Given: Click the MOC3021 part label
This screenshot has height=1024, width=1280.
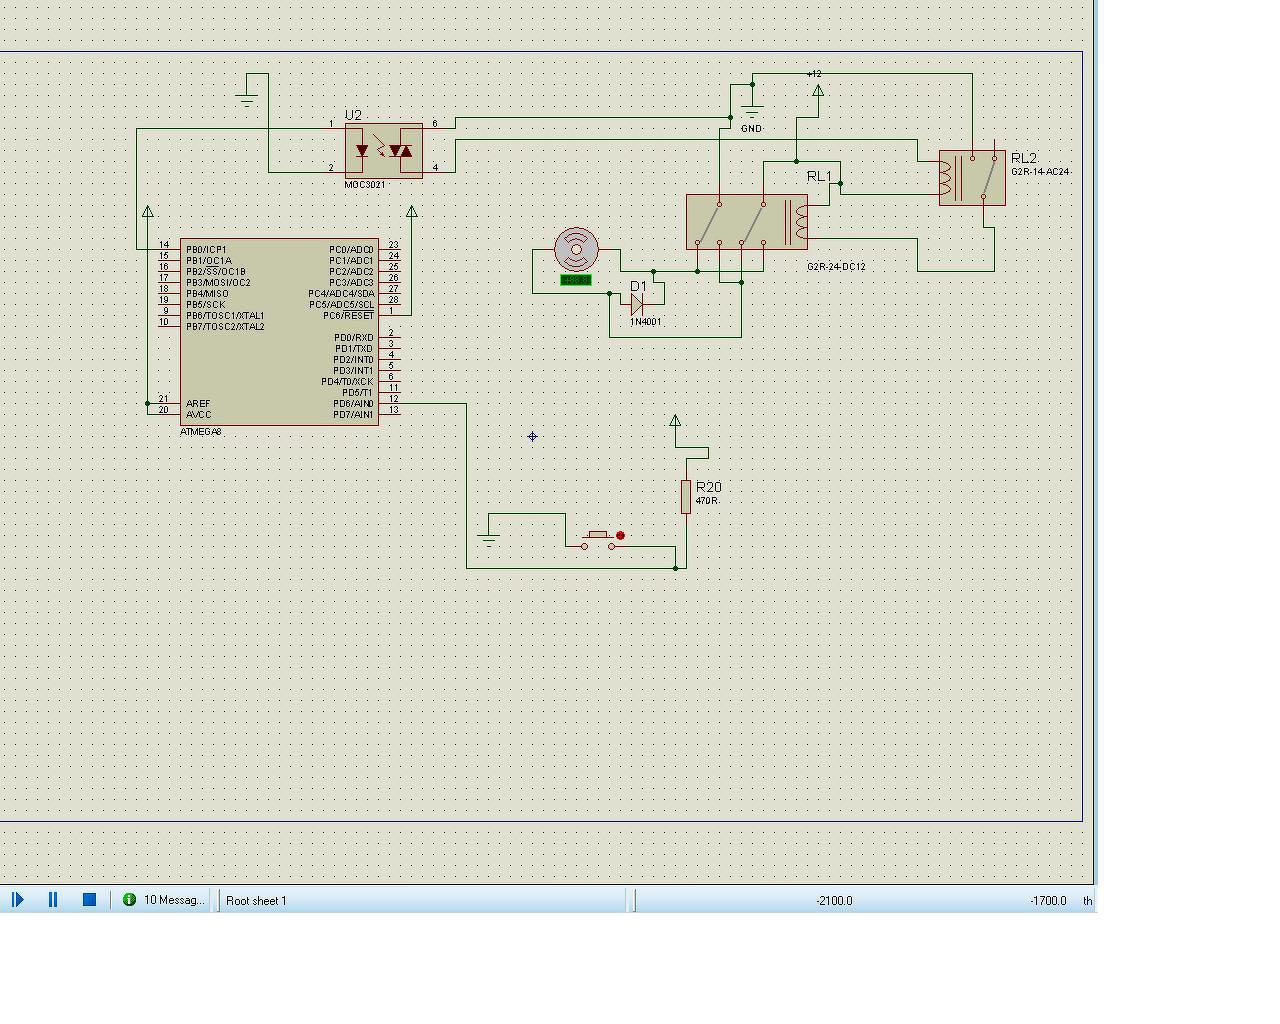Looking at the screenshot, I should (365, 185).
